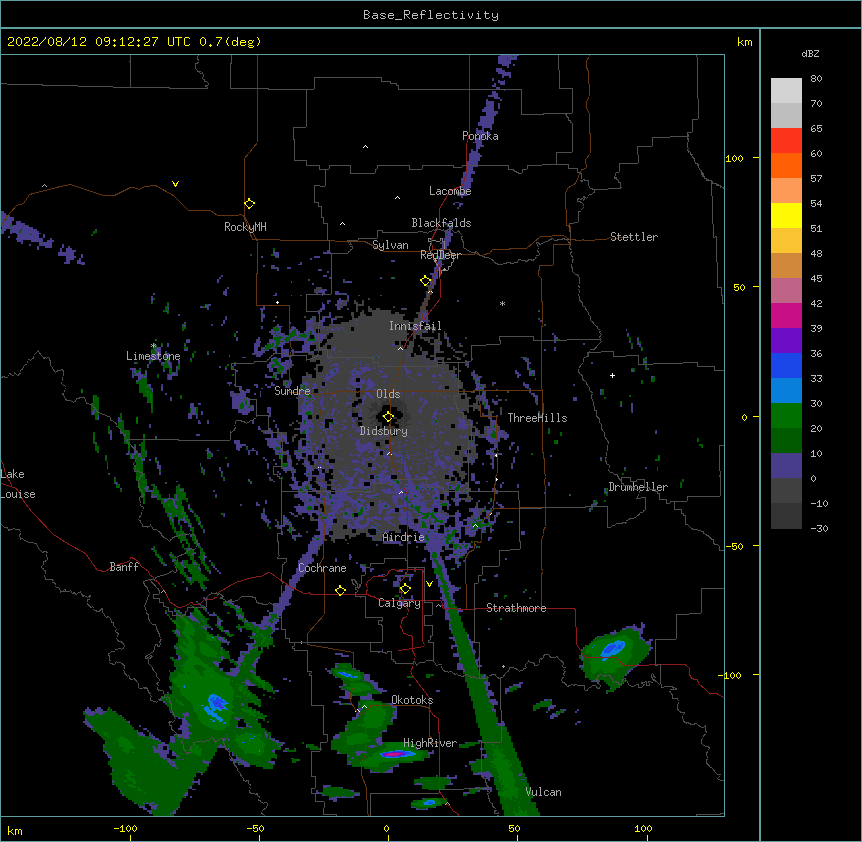The height and width of the screenshot is (842, 862).
Task: Select the lightest gray 70-80 dBZ swatch
Action: (786, 91)
